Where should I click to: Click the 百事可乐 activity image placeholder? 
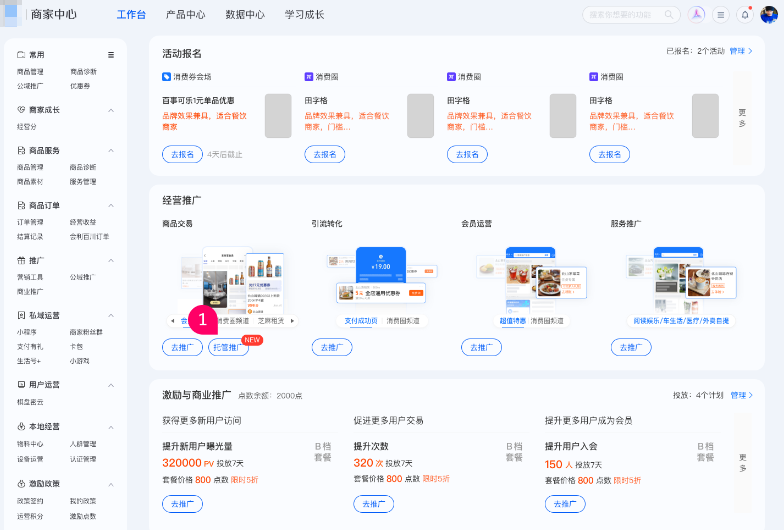278,116
